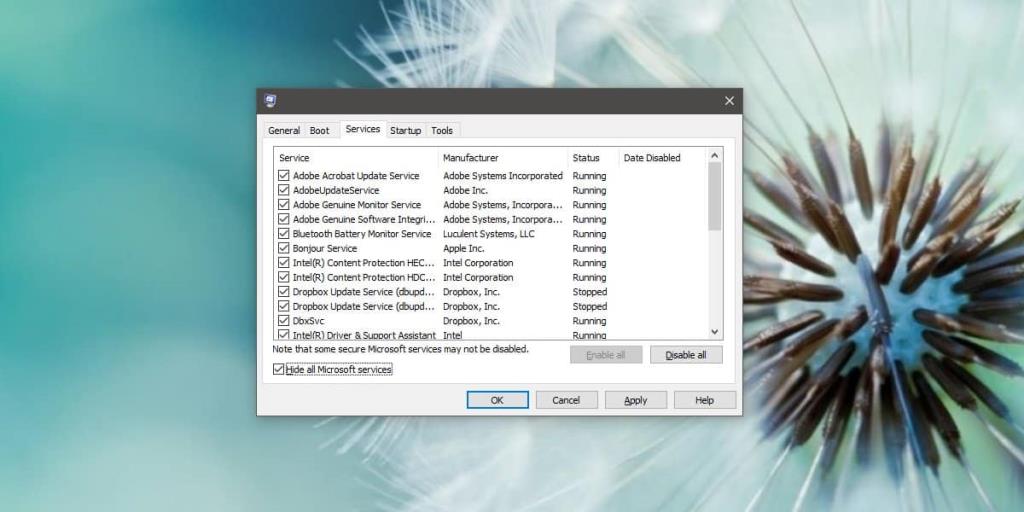Sort by the Service column header
The image size is (1024, 512).
[x=356, y=158]
